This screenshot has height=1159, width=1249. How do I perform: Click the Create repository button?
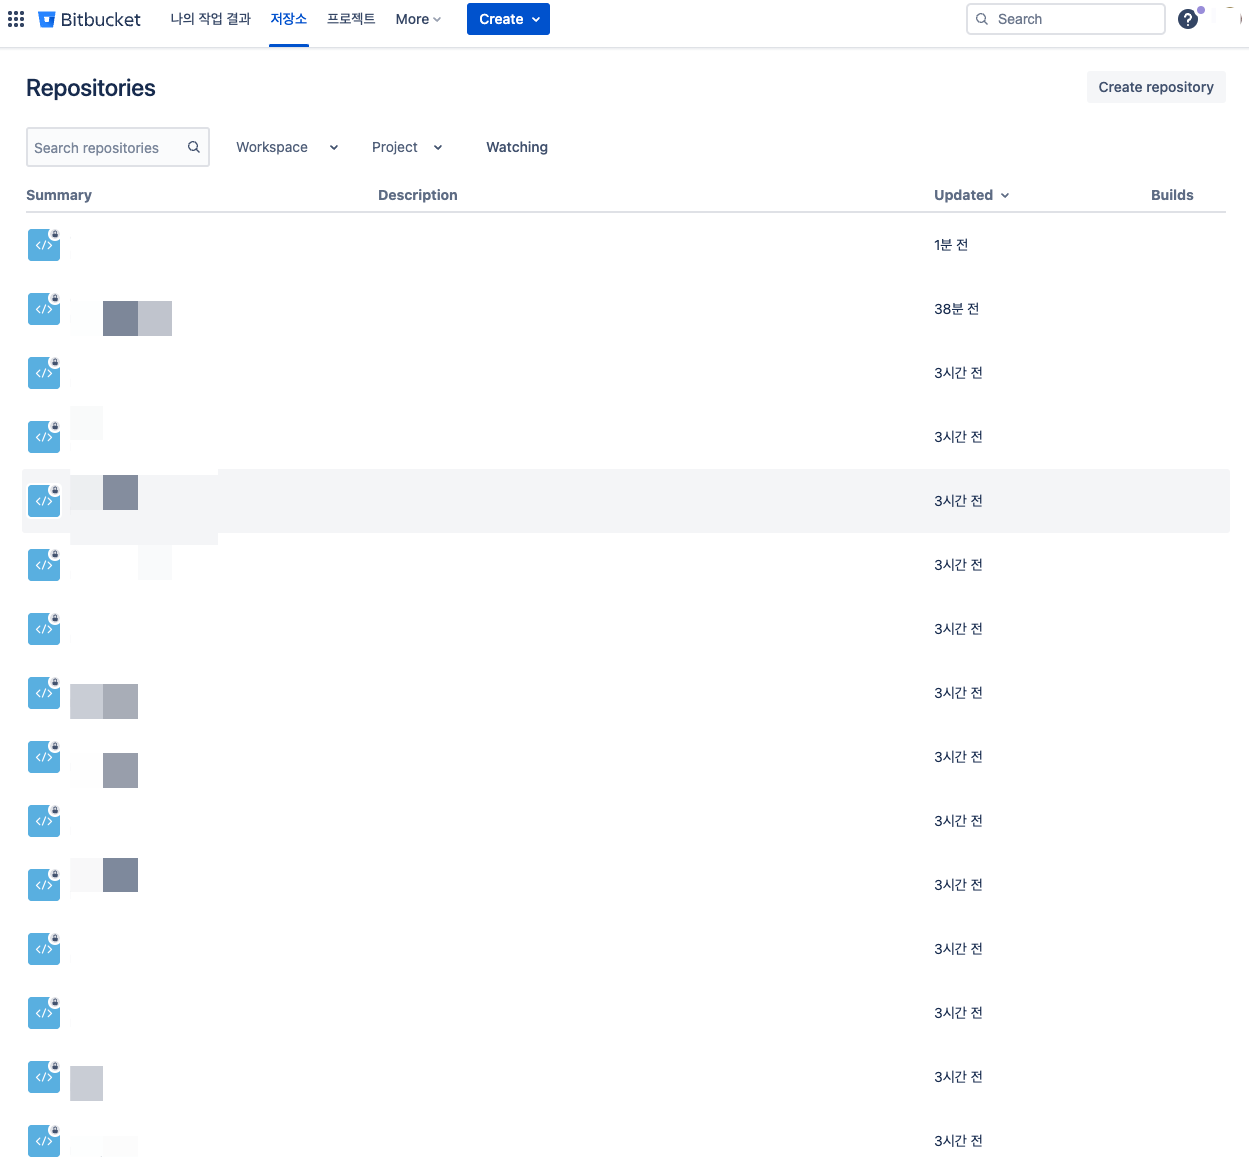coord(1155,87)
